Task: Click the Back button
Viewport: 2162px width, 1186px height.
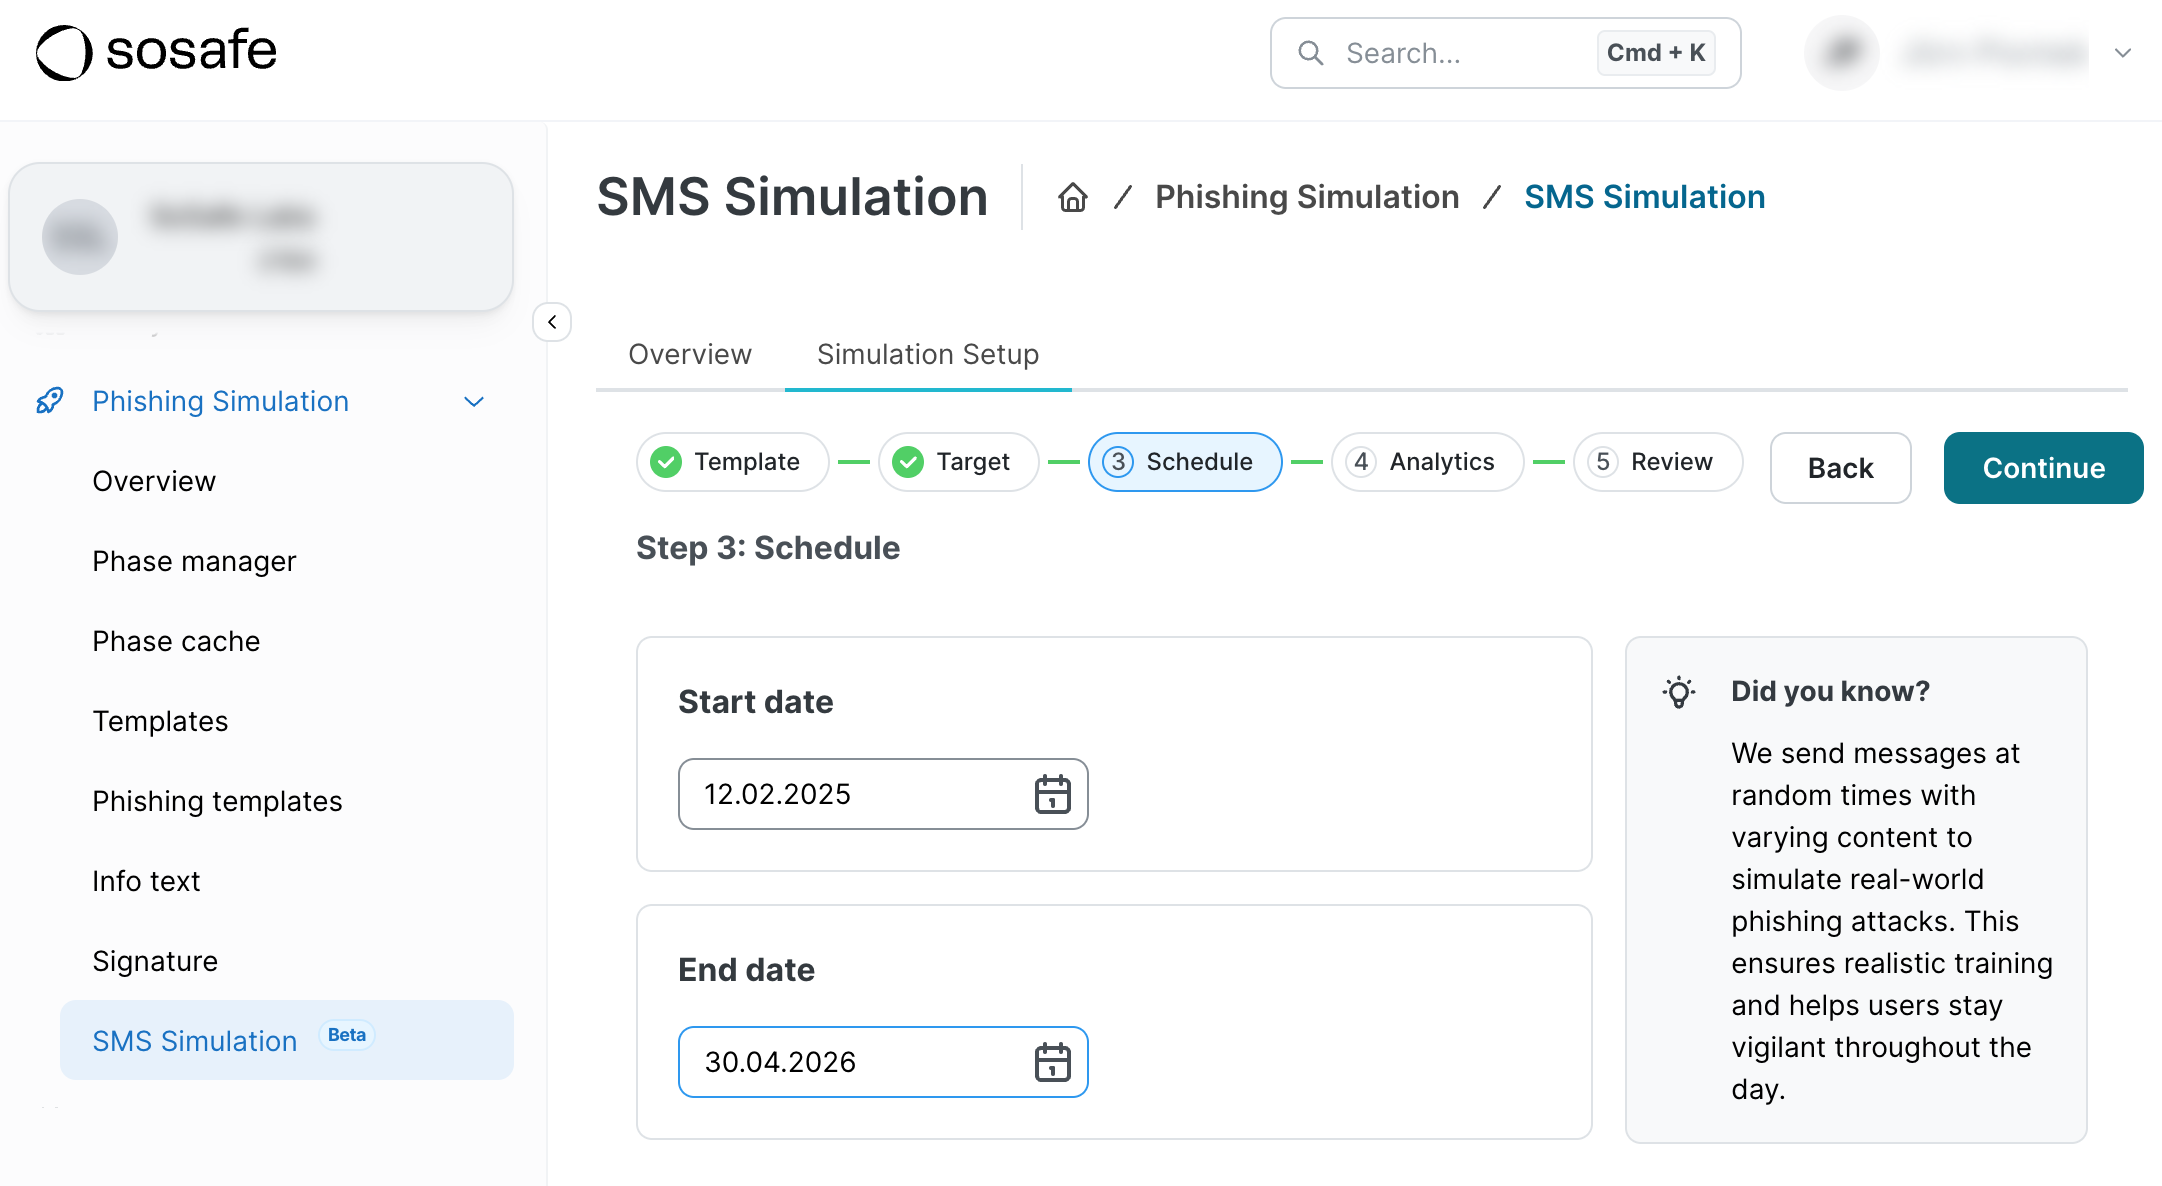Action: pyautogui.click(x=1839, y=467)
